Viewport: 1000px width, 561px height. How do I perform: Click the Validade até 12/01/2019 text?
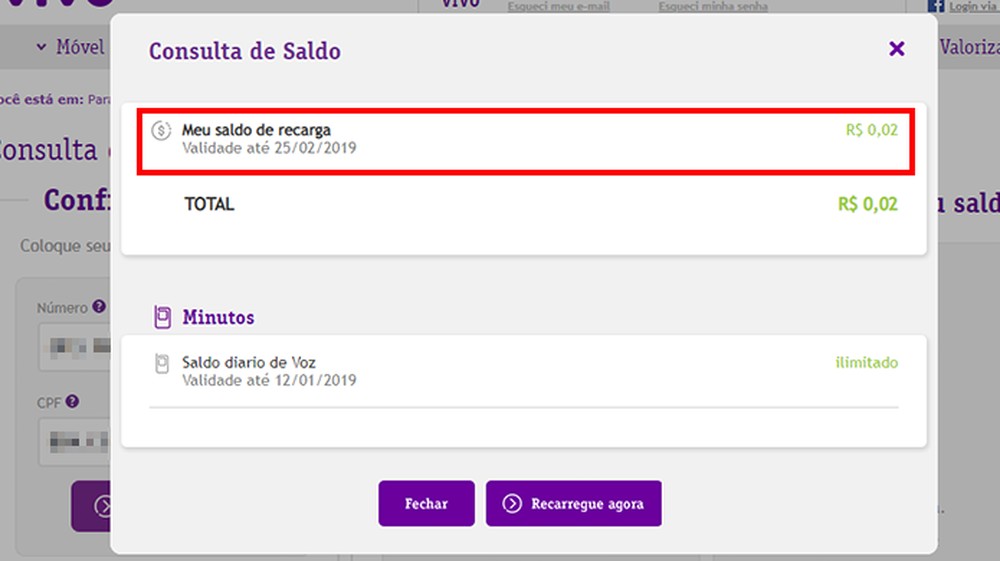pos(269,381)
